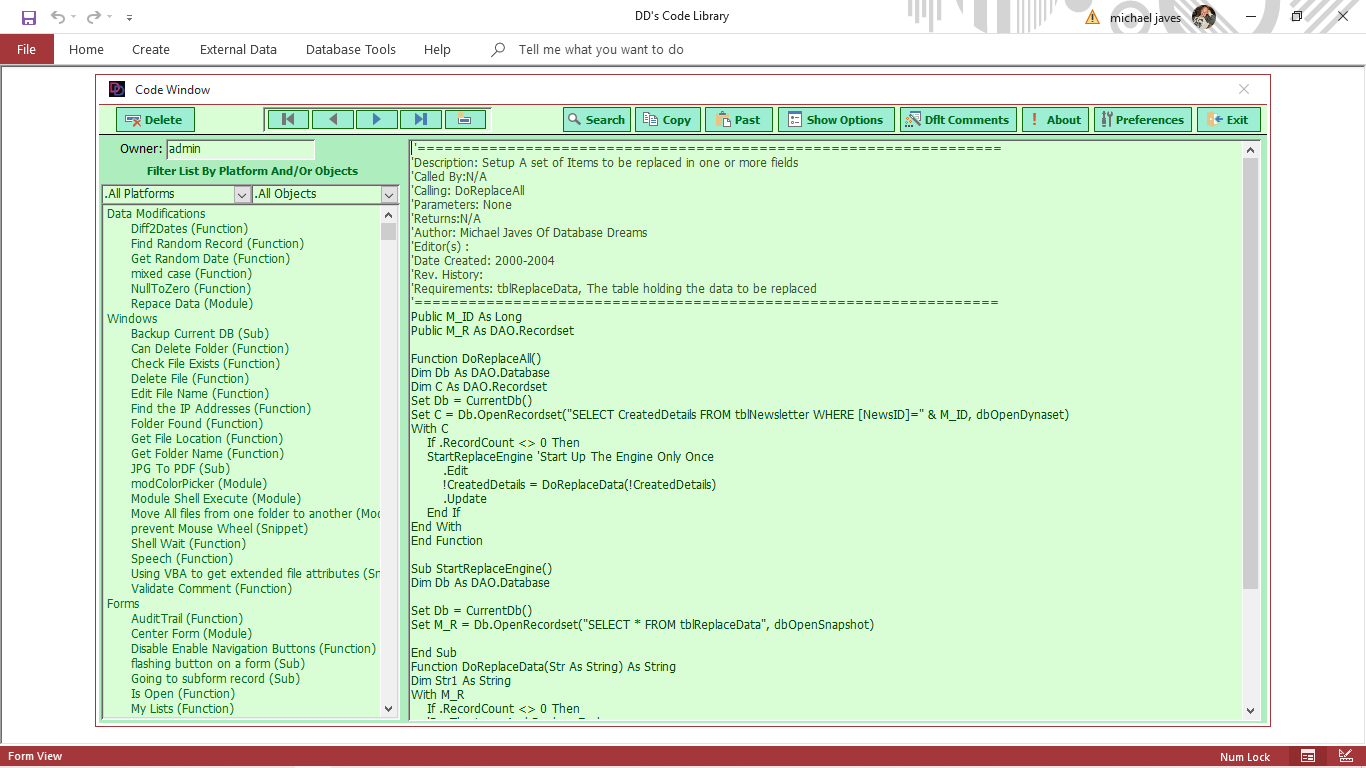Image resolution: width=1366 pixels, height=768 pixels.
Task: Click the new record icon button
Action: pyautogui.click(x=465, y=120)
